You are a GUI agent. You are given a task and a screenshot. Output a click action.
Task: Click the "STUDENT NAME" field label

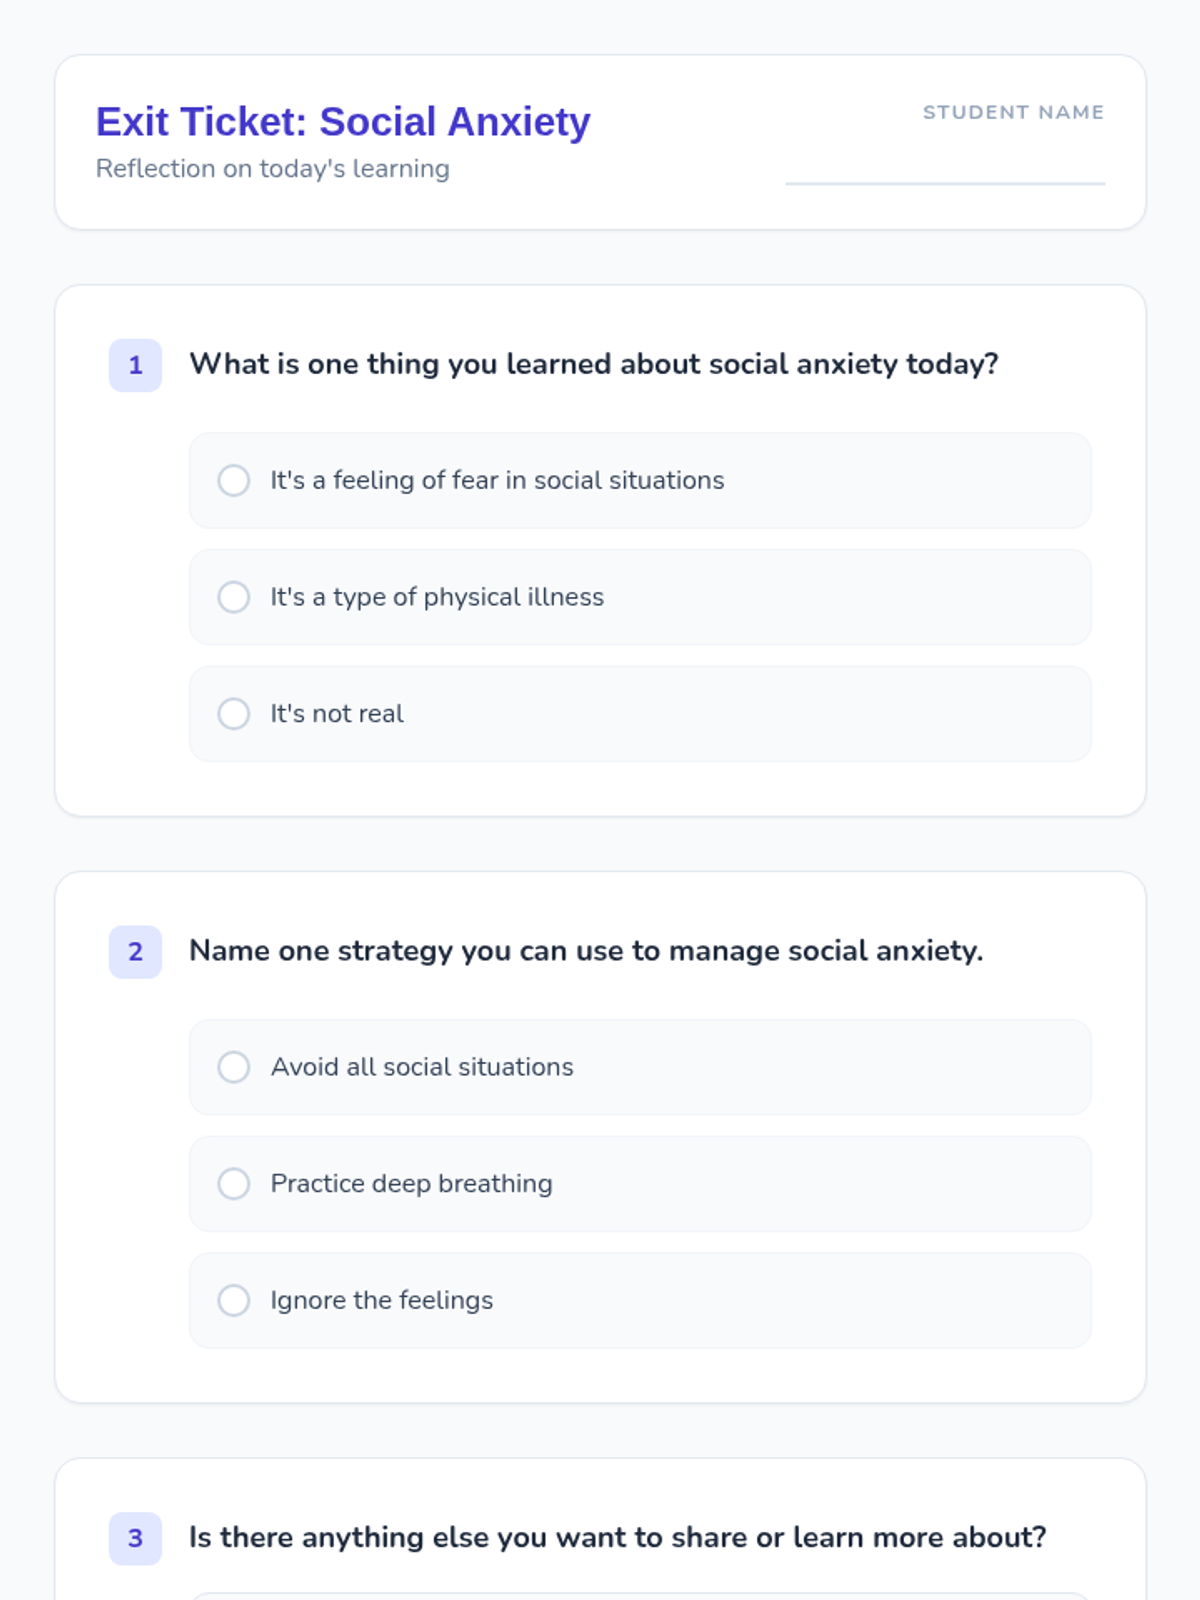click(x=1013, y=113)
